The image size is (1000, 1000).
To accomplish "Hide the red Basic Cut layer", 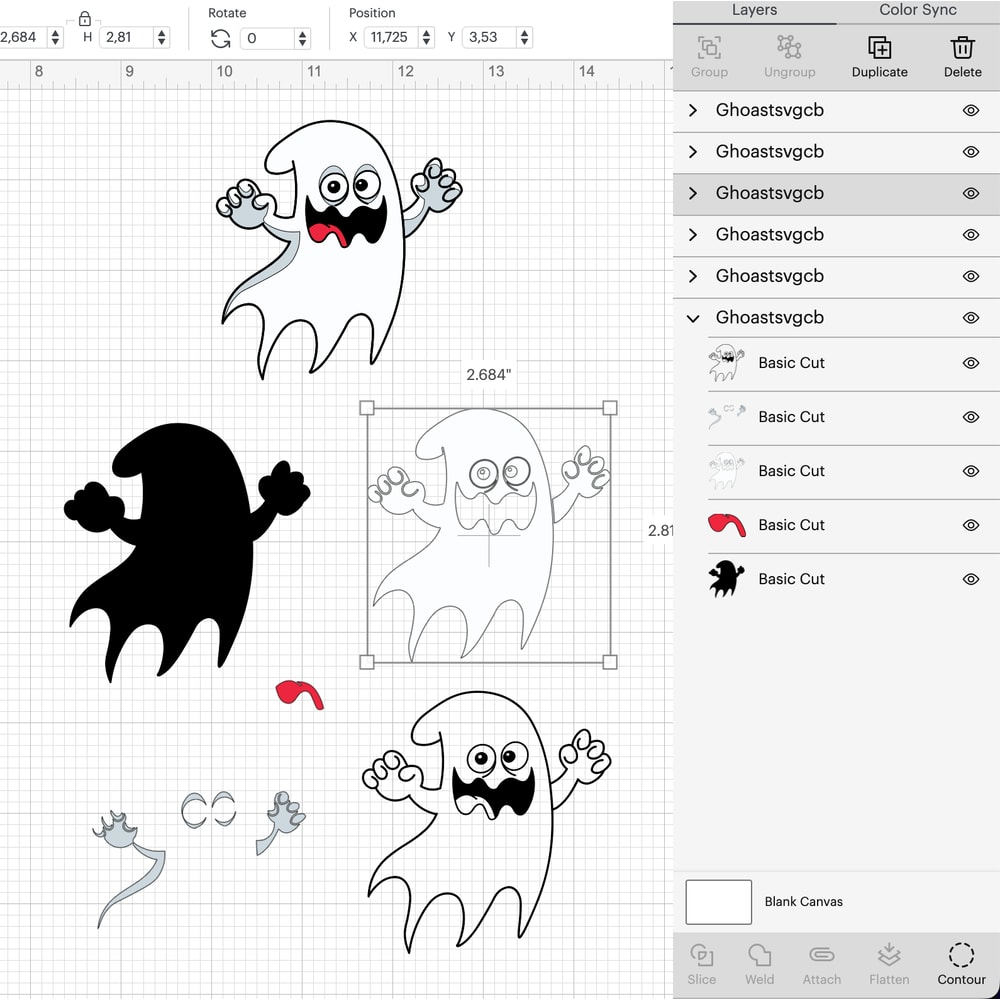I will [971, 525].
